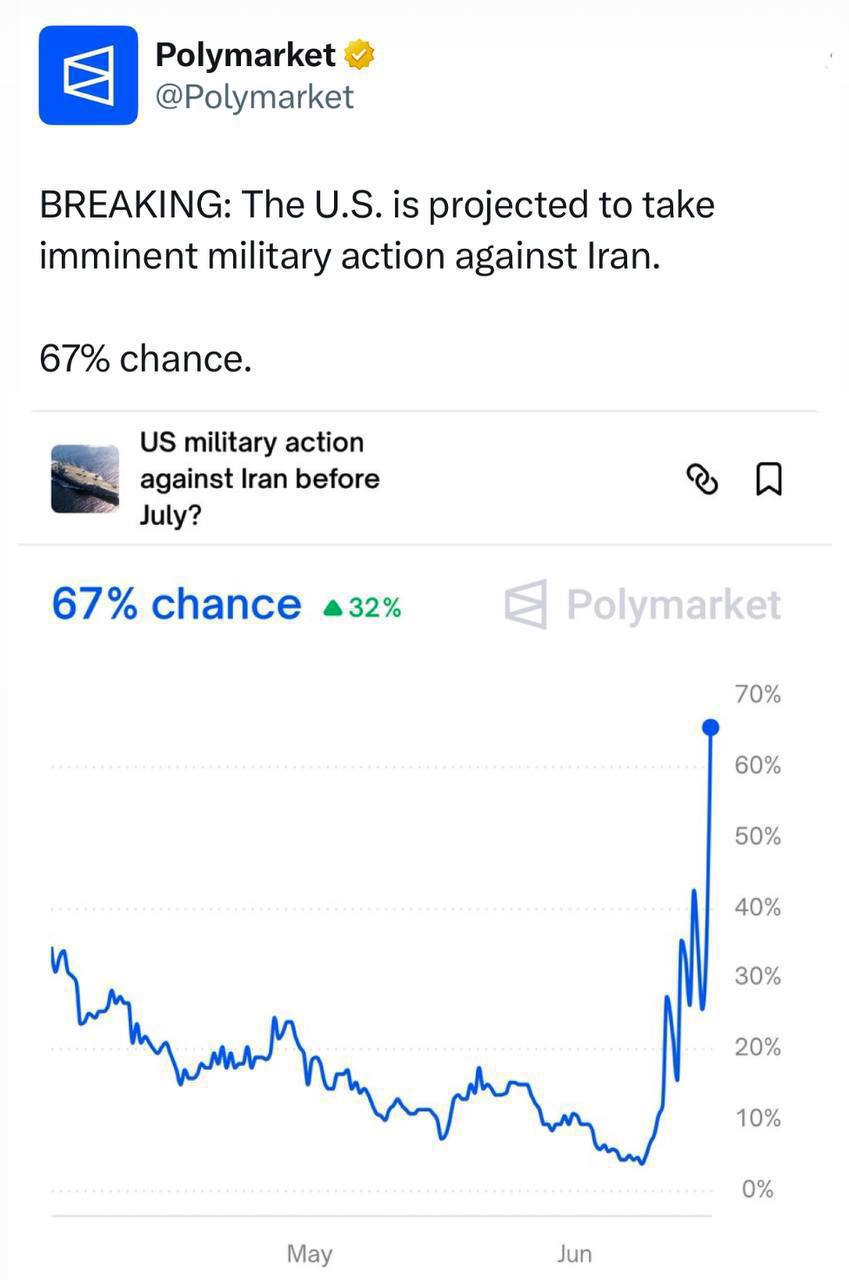Open the @Polymarket handle
The image size is (849, 1280).
(x=254, y=97)
